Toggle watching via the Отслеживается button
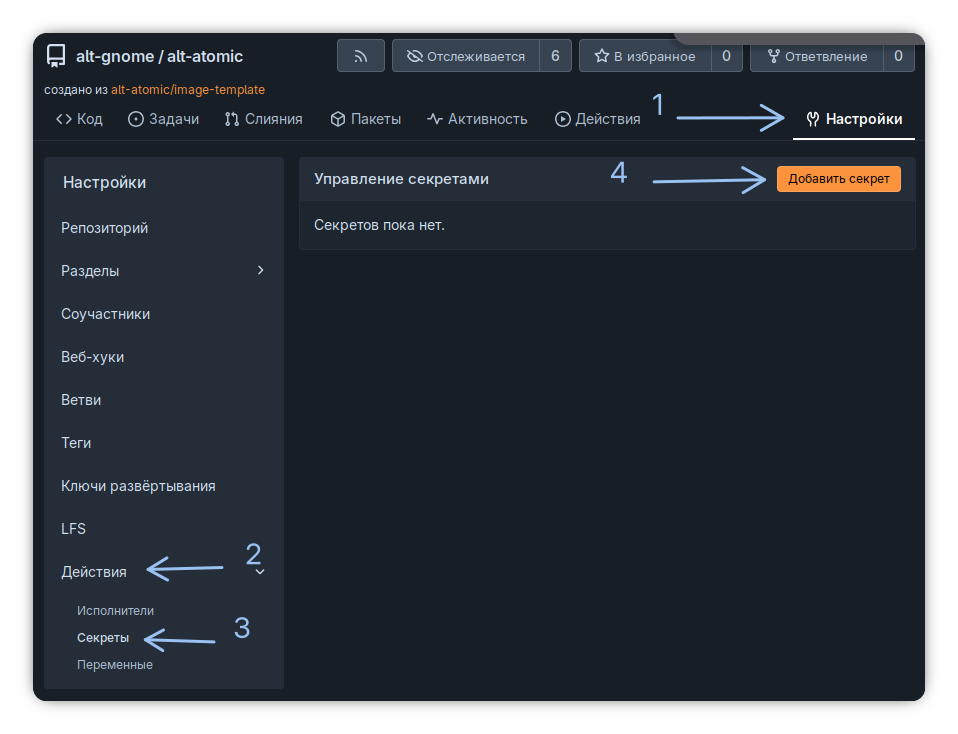 click(466, 56)
